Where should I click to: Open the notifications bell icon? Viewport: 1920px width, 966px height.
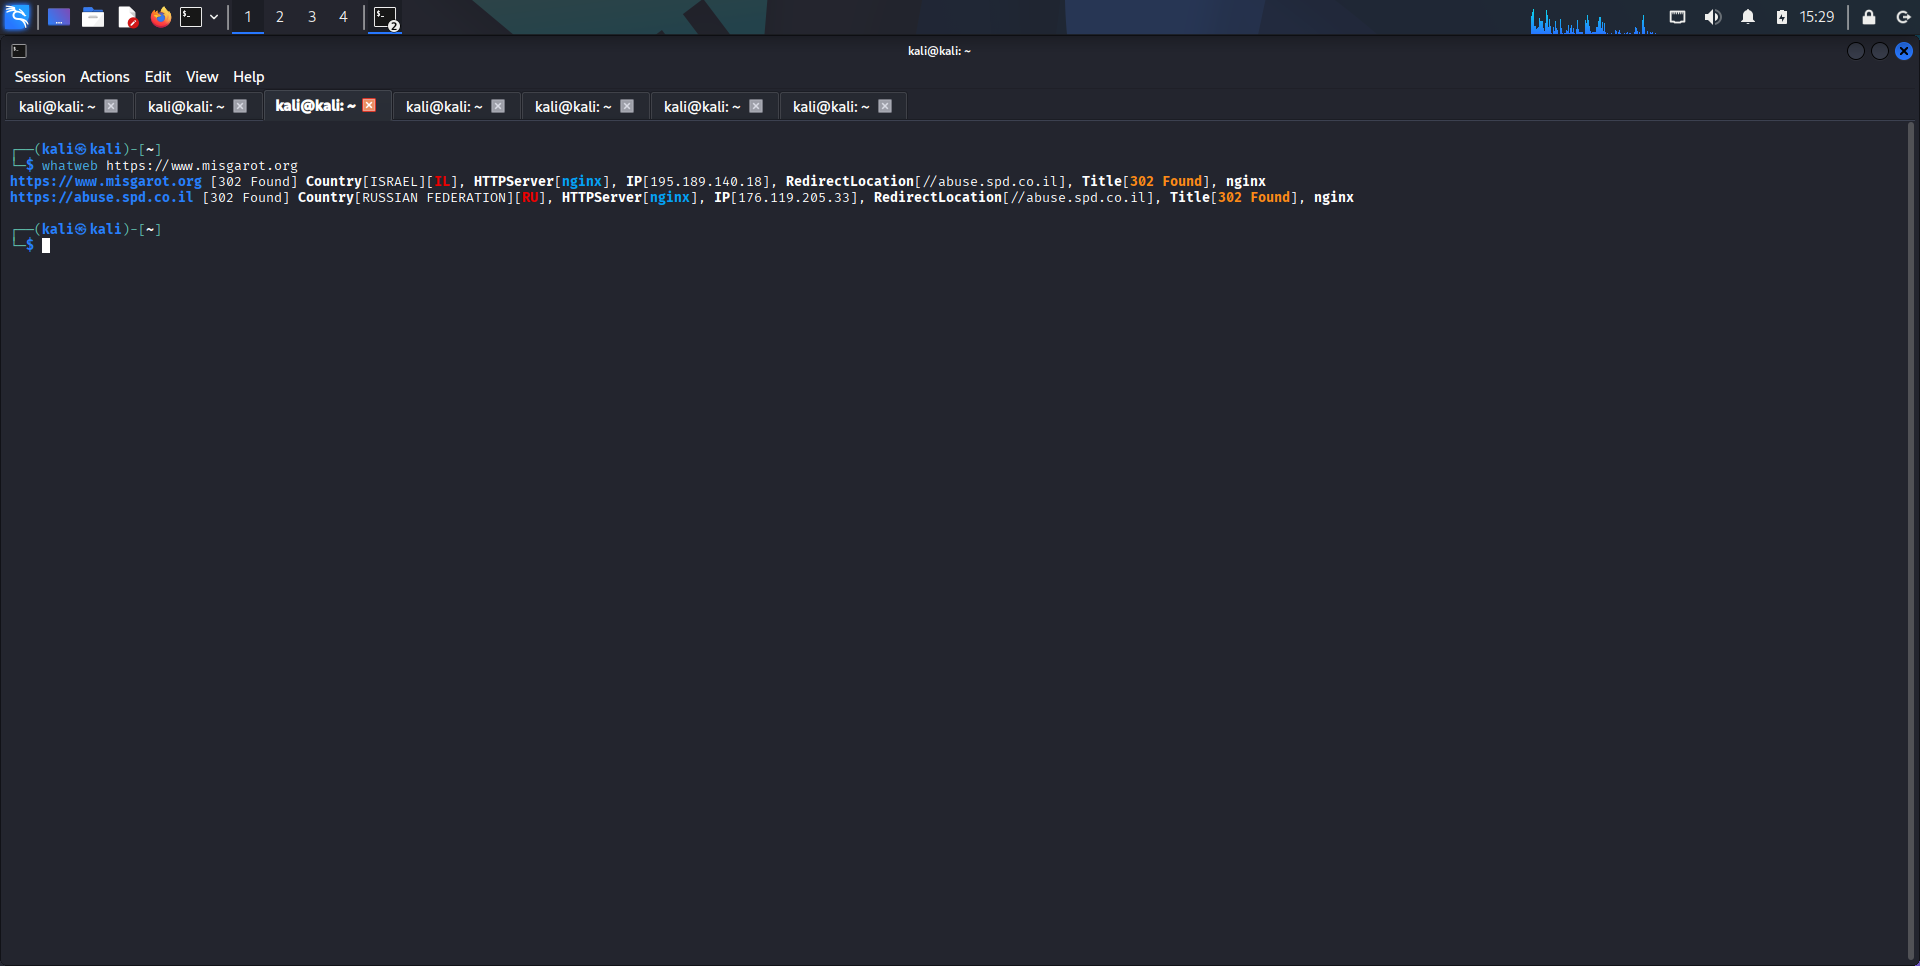[x=1748, y=17]
